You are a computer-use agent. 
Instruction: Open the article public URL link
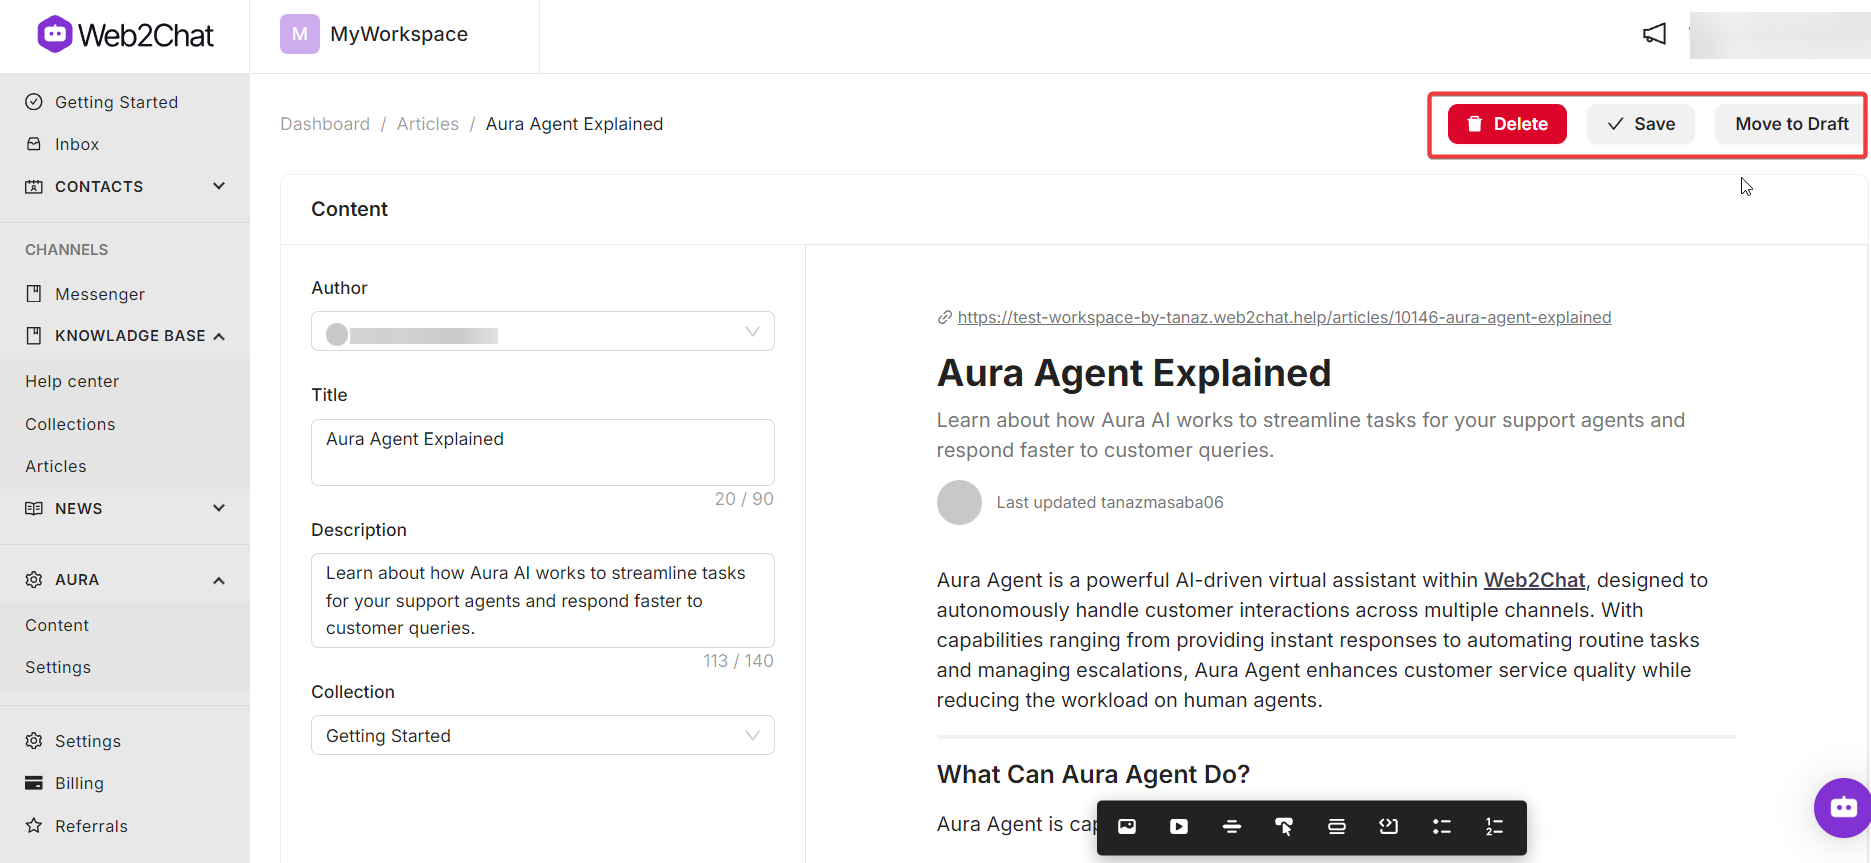(x=1284, y=317)
